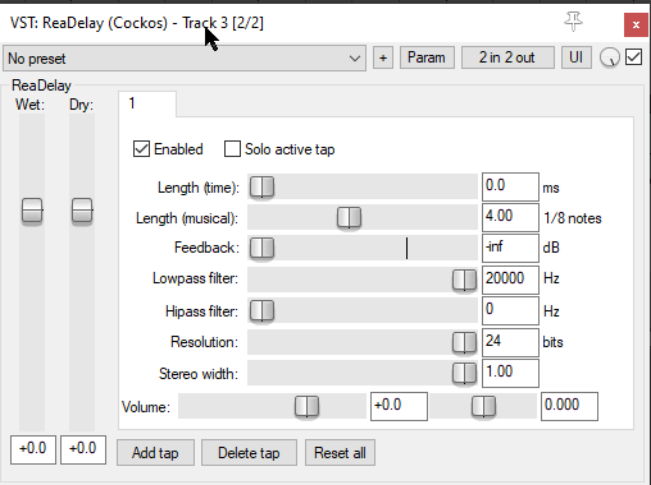Image resolution: width=651 pixels, height=485 pixels.
Task: Toggle the UI button
Action: pyautogui.click(x=576, y=57)
